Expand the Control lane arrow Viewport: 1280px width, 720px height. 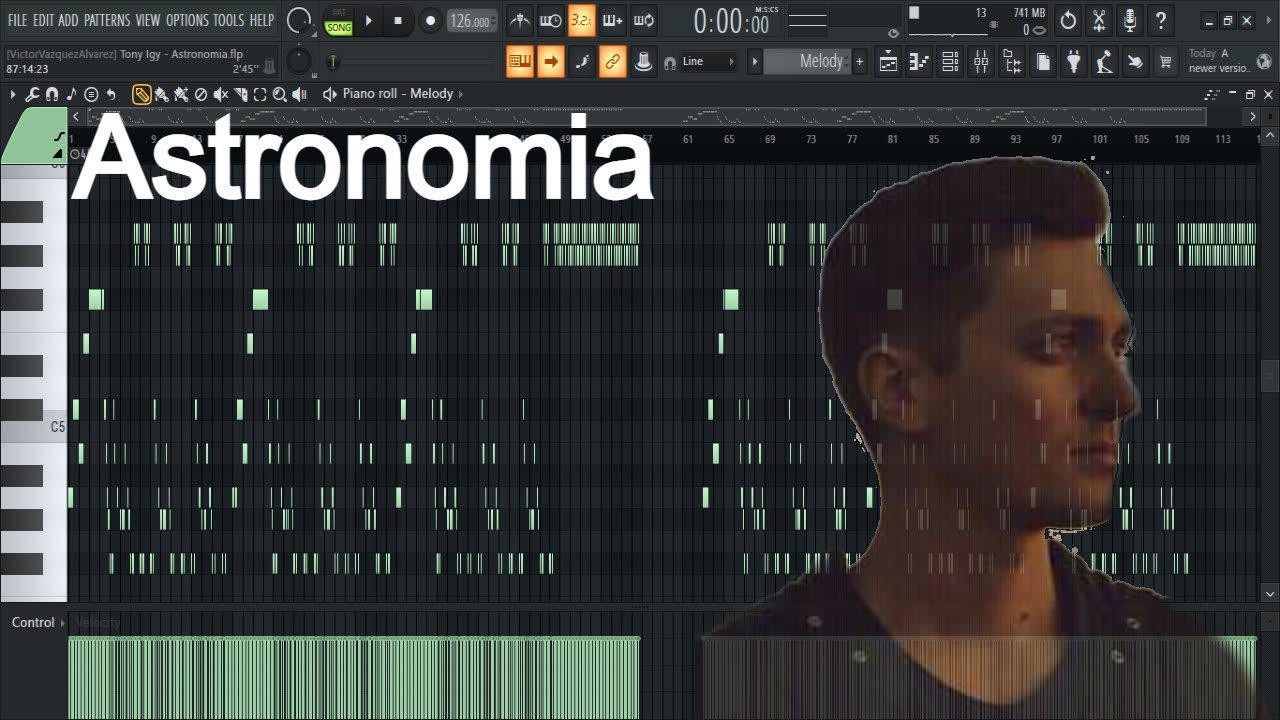[62, 623]
